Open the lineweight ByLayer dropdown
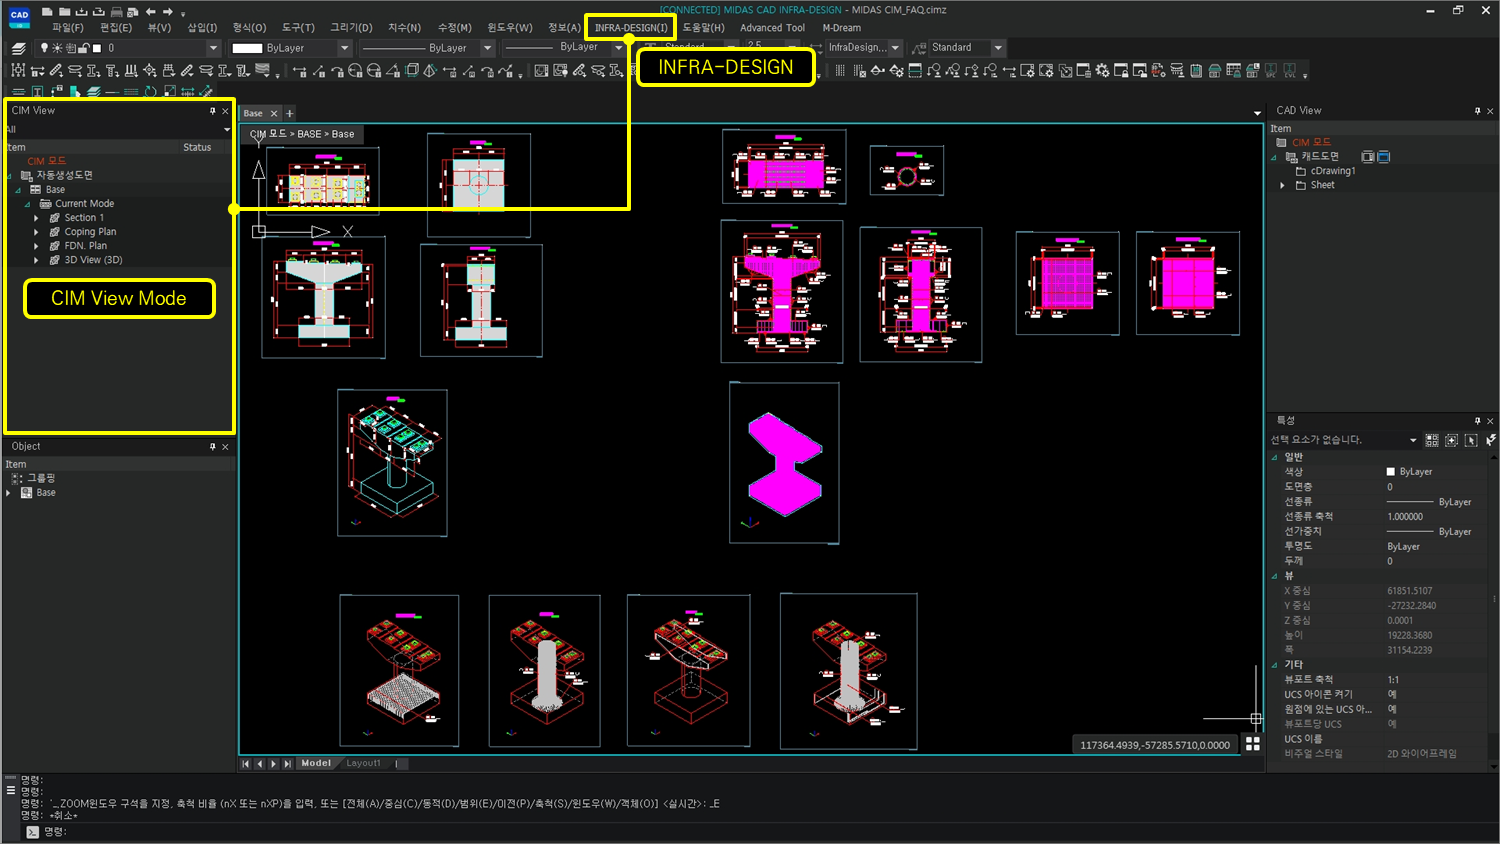Image resolution: width=1500 pixels, height=844 pixels. (x=619, y=48)
